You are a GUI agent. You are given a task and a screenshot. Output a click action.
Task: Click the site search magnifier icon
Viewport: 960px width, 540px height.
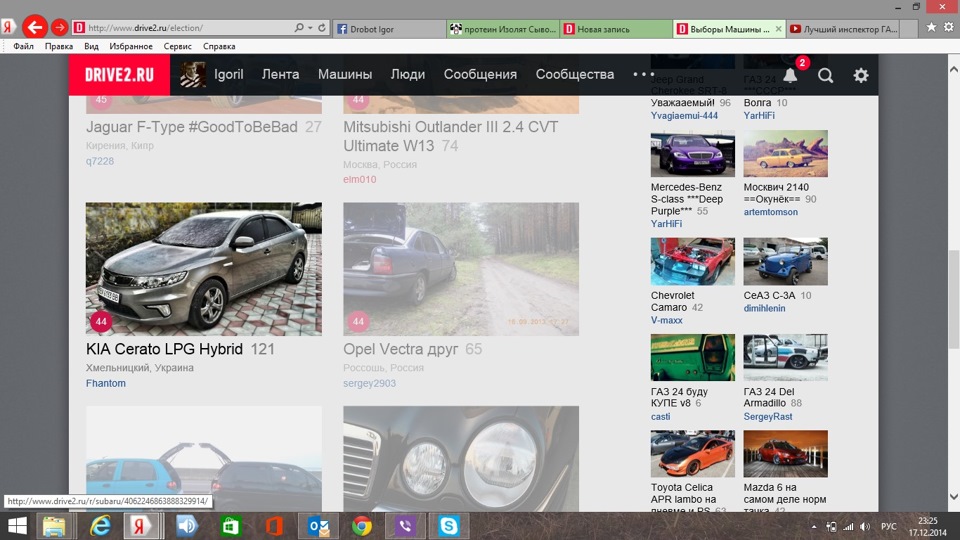tap(825, 75)
